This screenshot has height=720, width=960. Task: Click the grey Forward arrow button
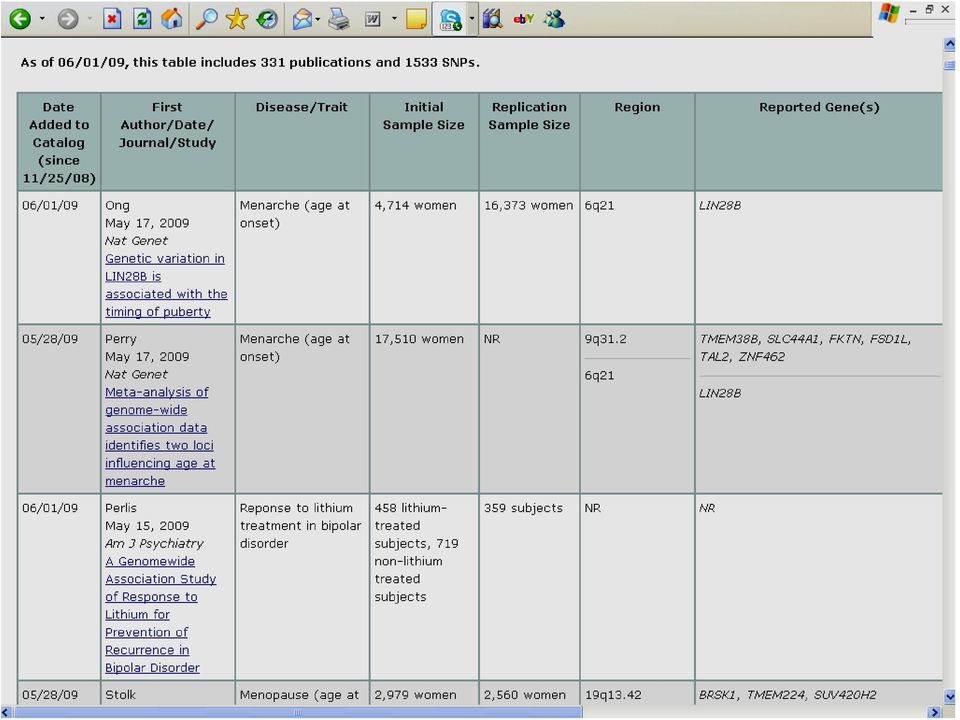(x=67, y=19)
